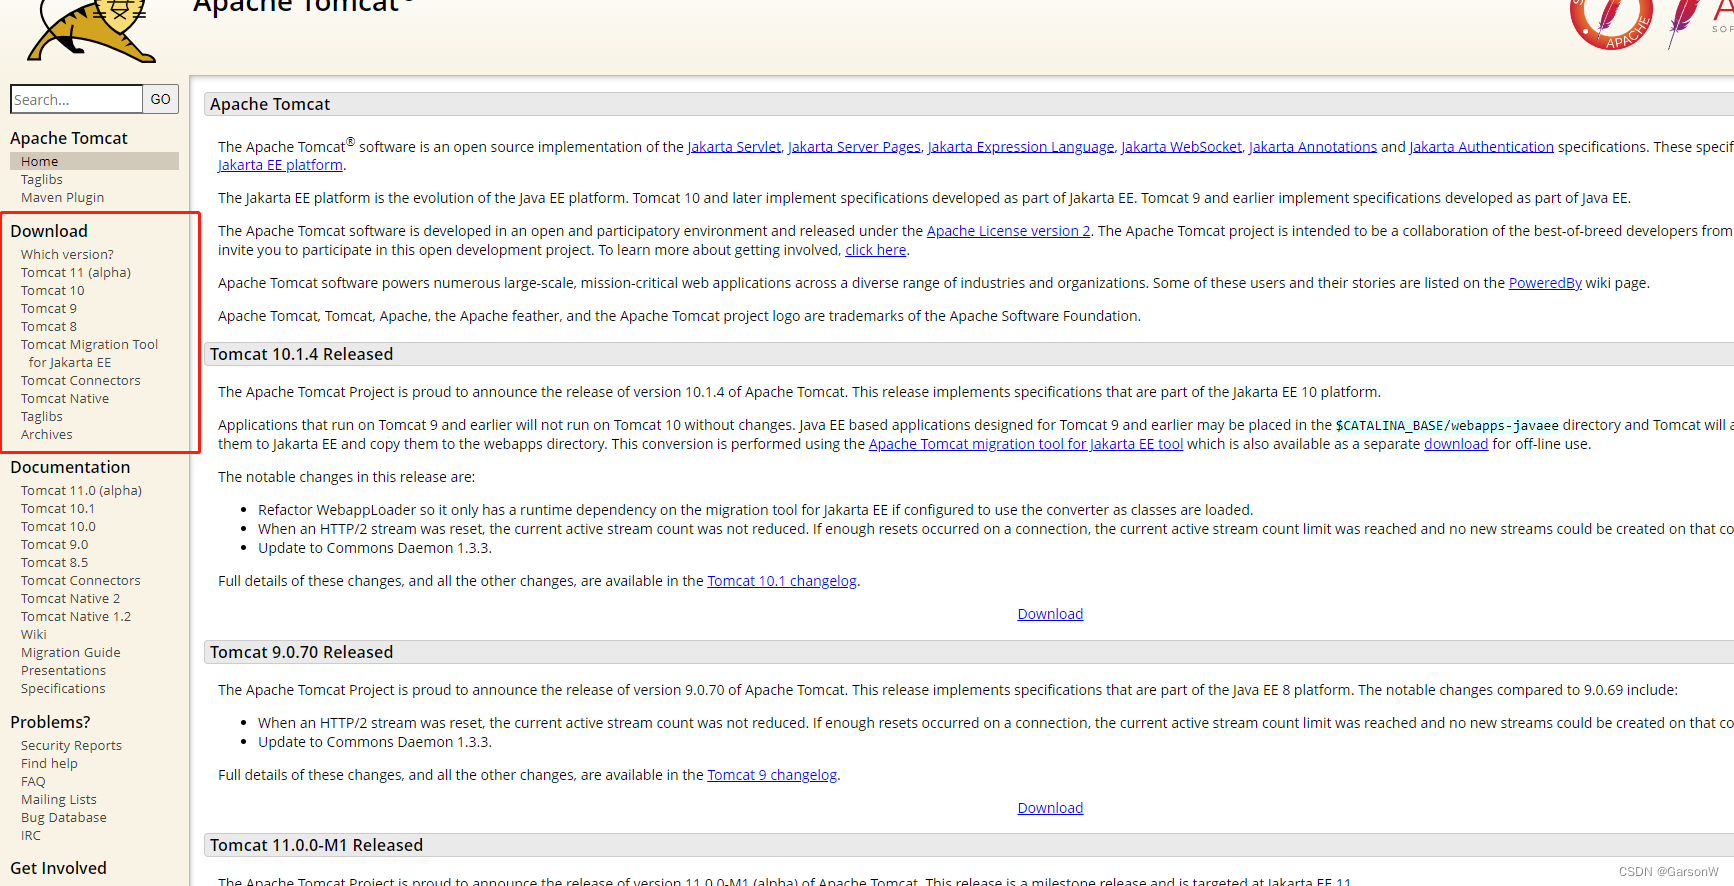
Task: Open the Tomcat 10.1 changelog link
Action: 782,581
